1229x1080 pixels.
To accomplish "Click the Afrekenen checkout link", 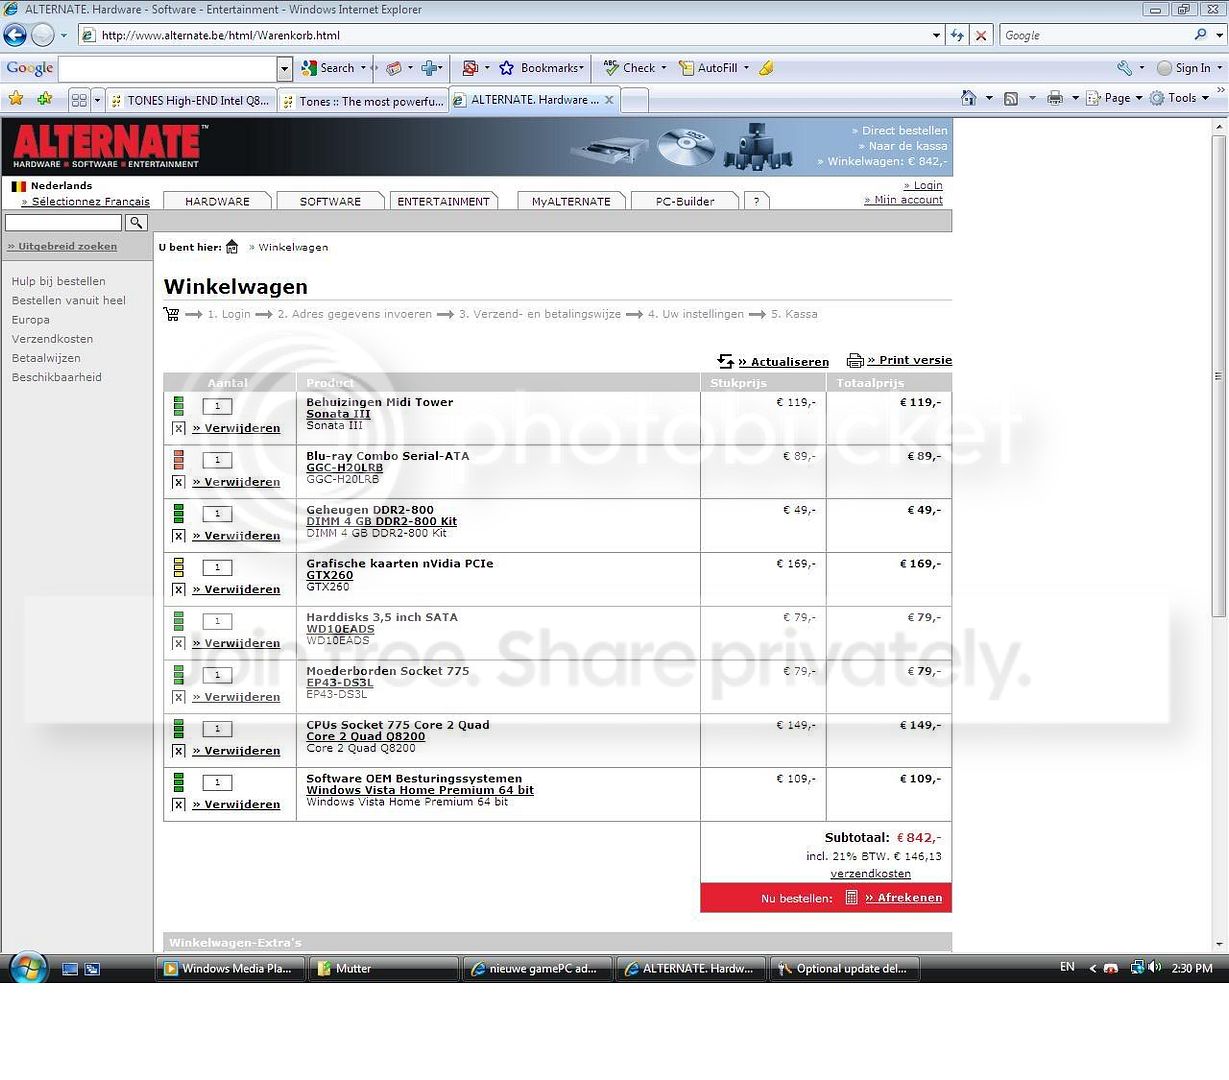I will 904,898.
